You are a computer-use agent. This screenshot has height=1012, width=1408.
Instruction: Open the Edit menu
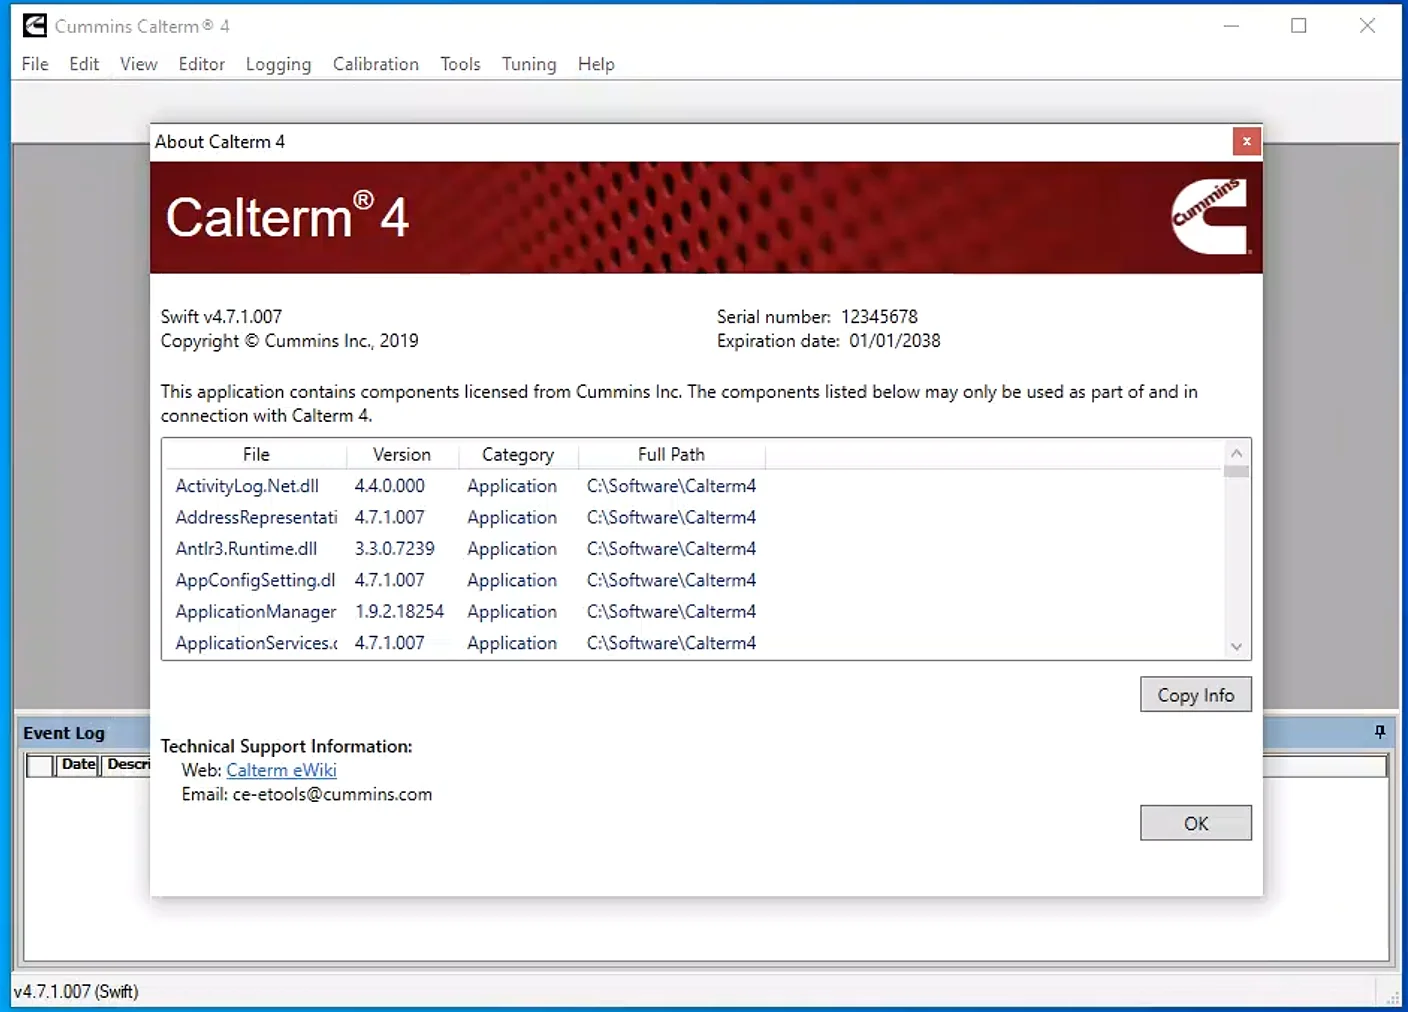coord(84,64)
